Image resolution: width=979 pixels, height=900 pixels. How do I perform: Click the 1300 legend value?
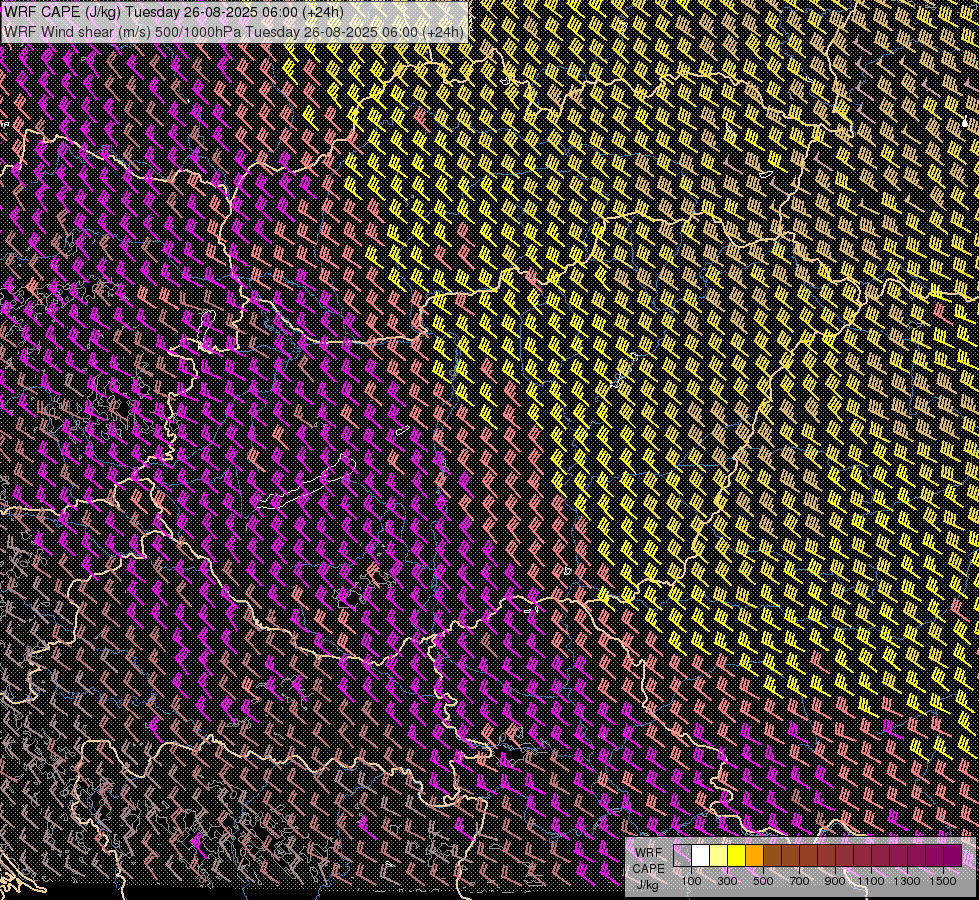tap(907, 881)
